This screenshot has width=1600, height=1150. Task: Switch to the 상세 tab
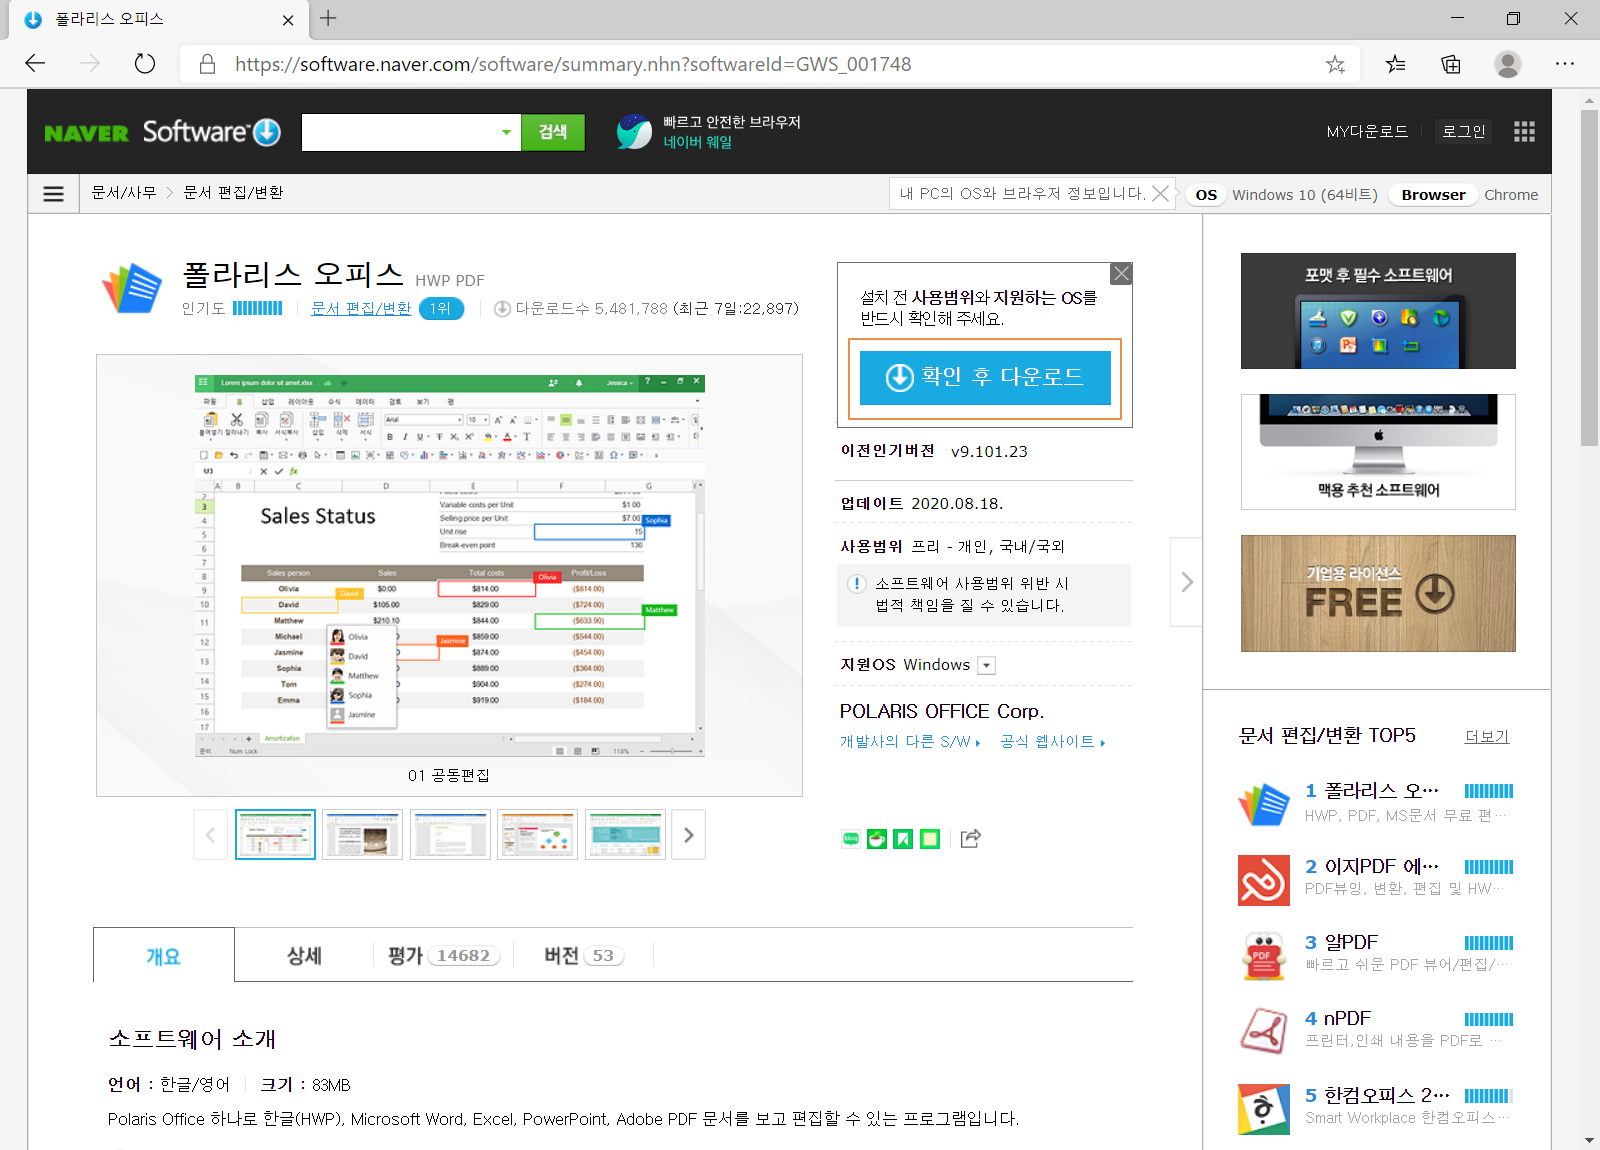pos(304,956)
